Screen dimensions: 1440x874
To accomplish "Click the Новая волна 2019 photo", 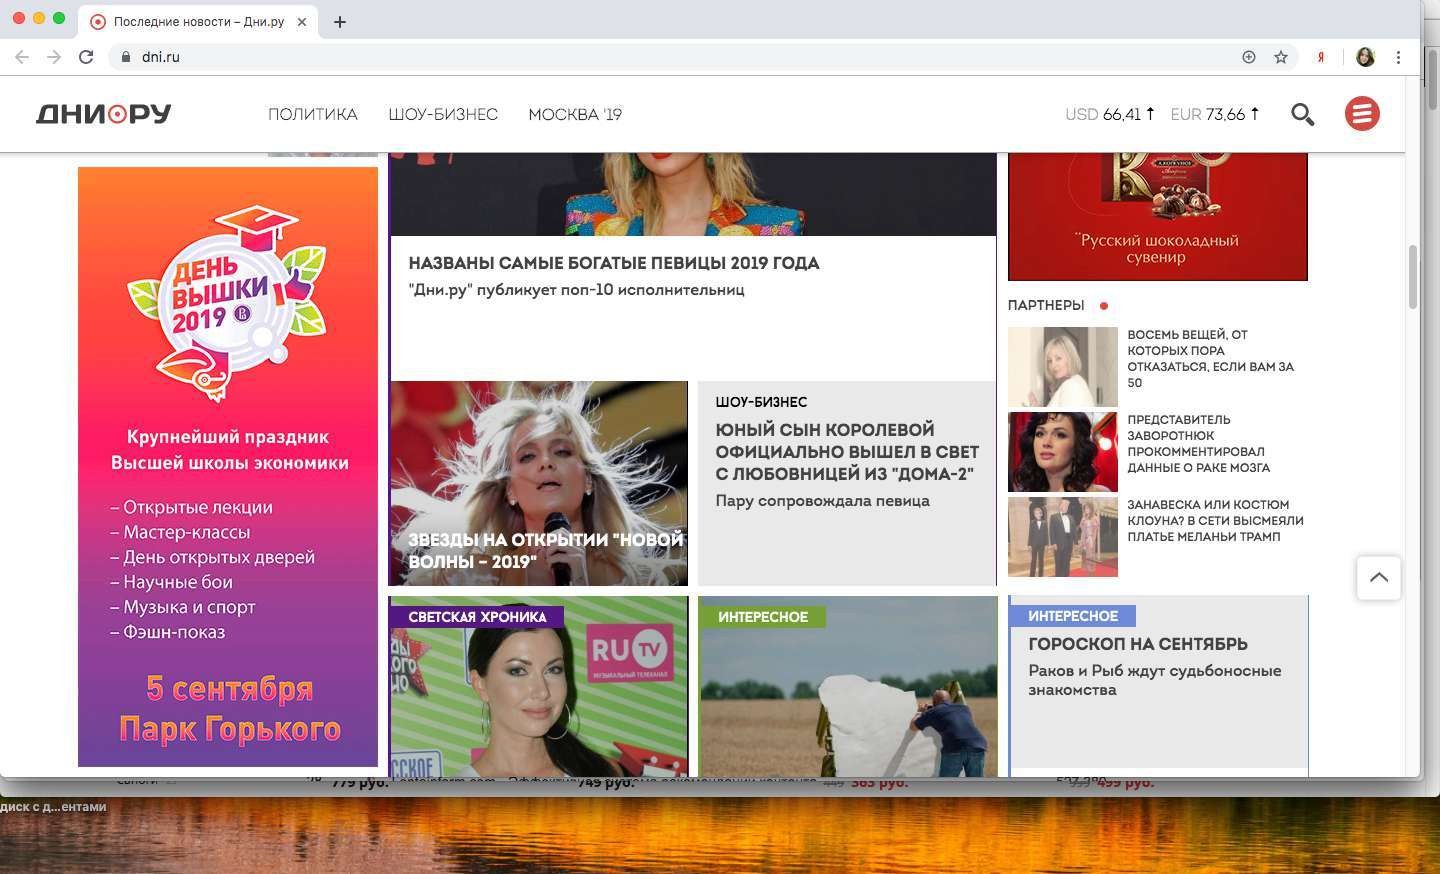I will coord(539,483).
